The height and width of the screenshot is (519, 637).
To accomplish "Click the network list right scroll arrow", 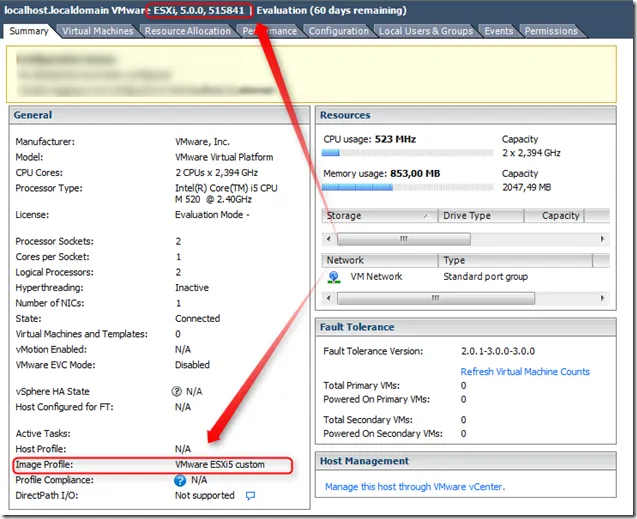I will [x=602, y=298].
